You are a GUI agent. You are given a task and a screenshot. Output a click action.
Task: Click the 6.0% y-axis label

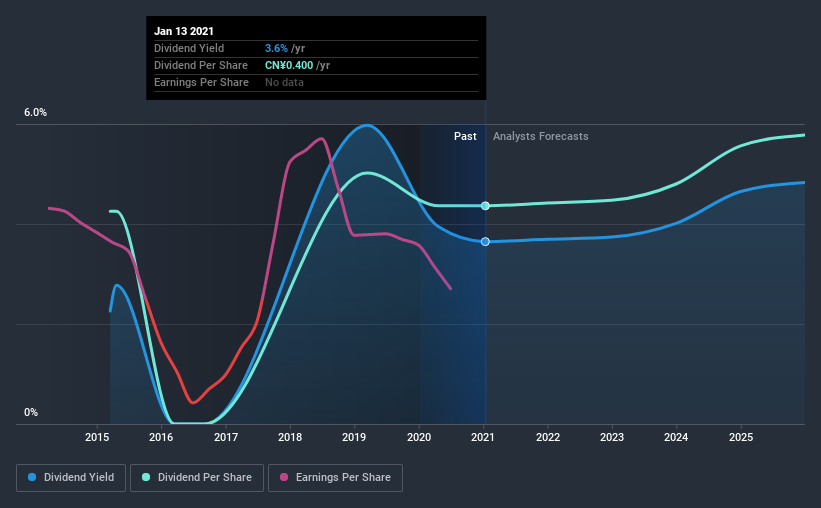35,113
